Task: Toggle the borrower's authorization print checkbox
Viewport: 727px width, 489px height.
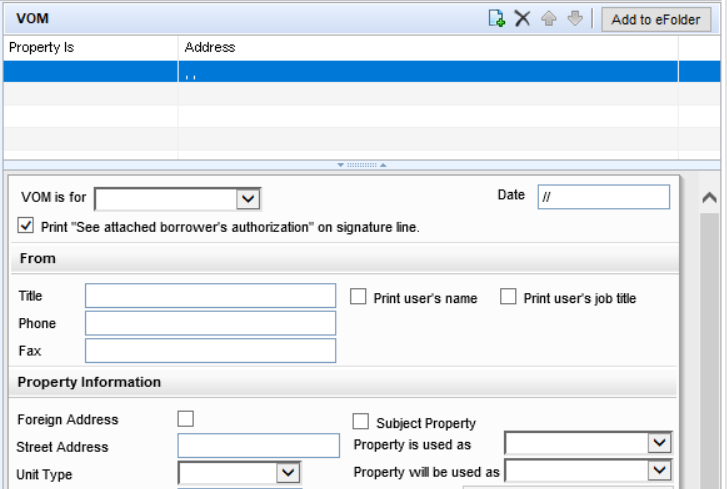Action: pyautogui.click(x=26, y=226)
